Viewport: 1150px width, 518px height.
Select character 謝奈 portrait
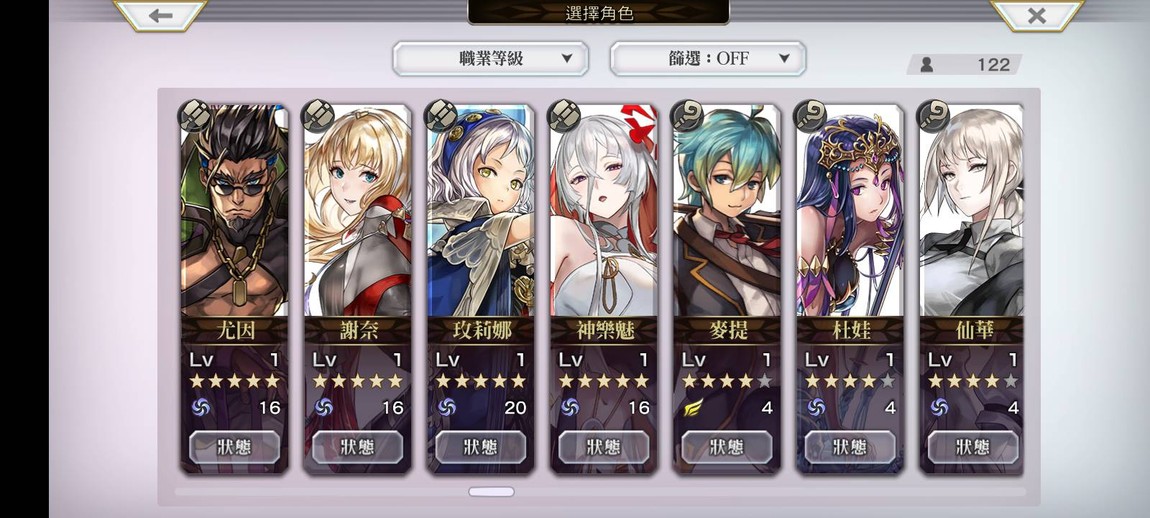click(357, 210)
